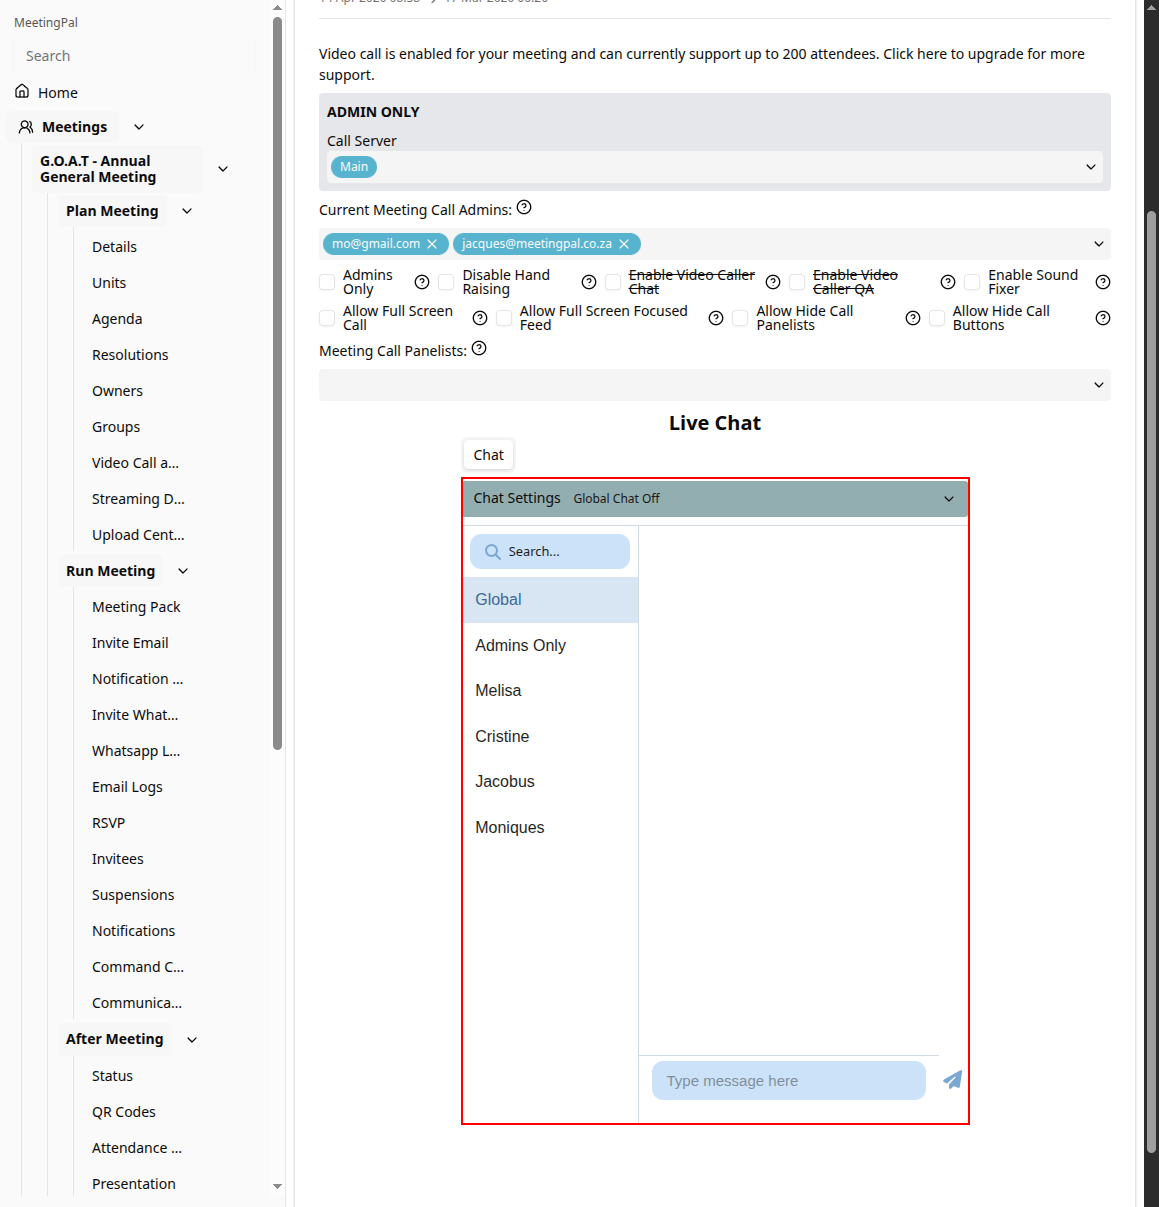Viewport: 1159px width, 1207px height.
Task: Collapse Plan Meeting section chevron
Action: 187,211
